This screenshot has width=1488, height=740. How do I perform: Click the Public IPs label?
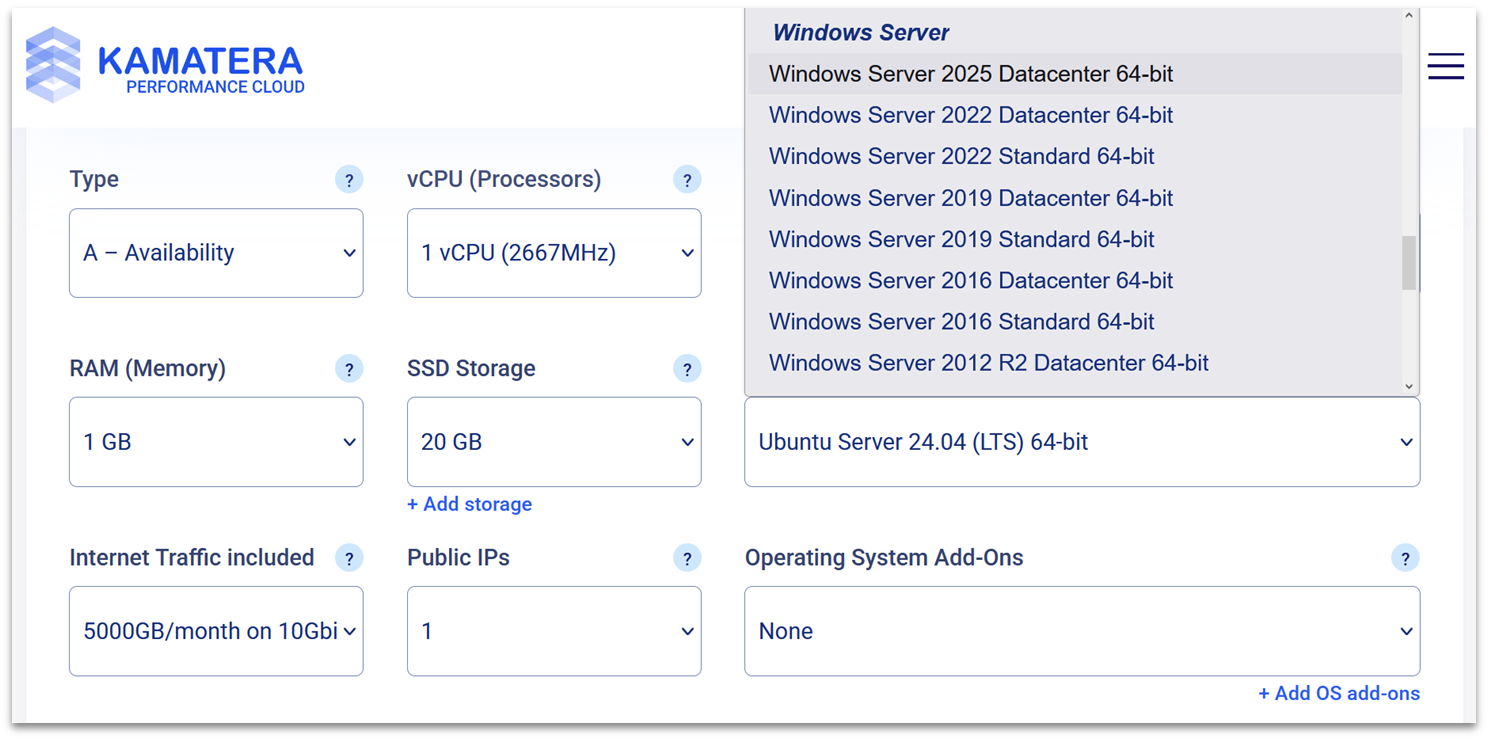(458, 558)
